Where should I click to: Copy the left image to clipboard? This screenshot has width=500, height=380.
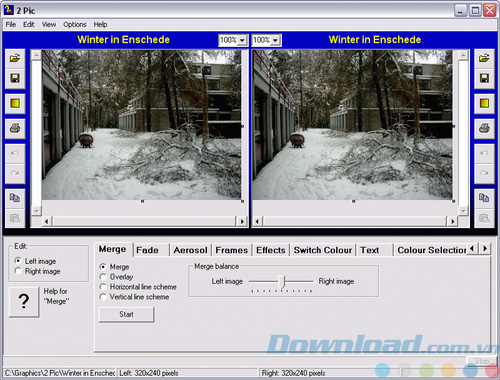(15, 198)
